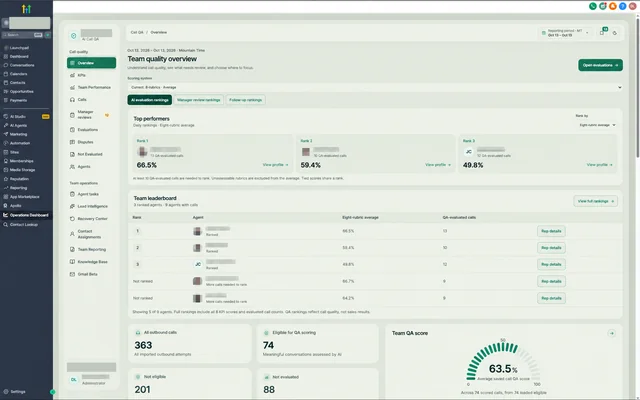The image size is (640, 400).
Task: Open Manager reviews menu item
Action: coord(91,115)
